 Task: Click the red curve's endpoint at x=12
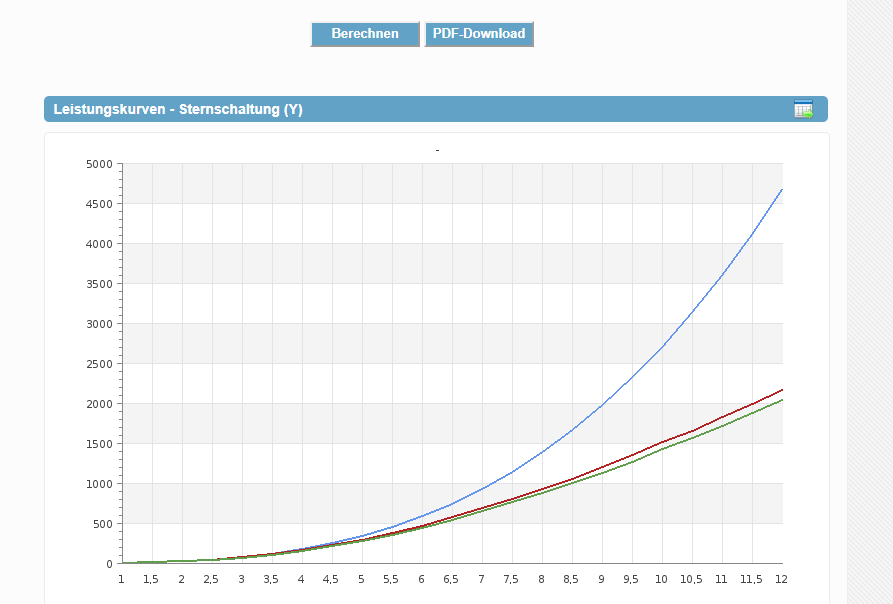click(x=781, y=390)
